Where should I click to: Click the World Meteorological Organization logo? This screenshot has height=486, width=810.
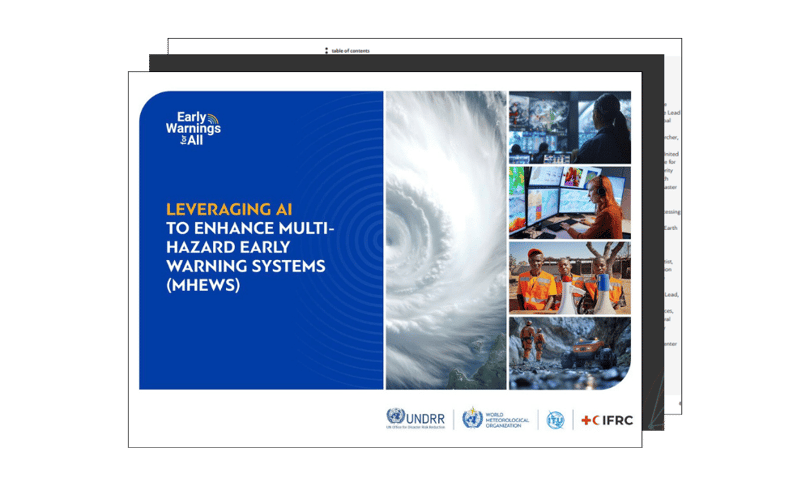495,418
